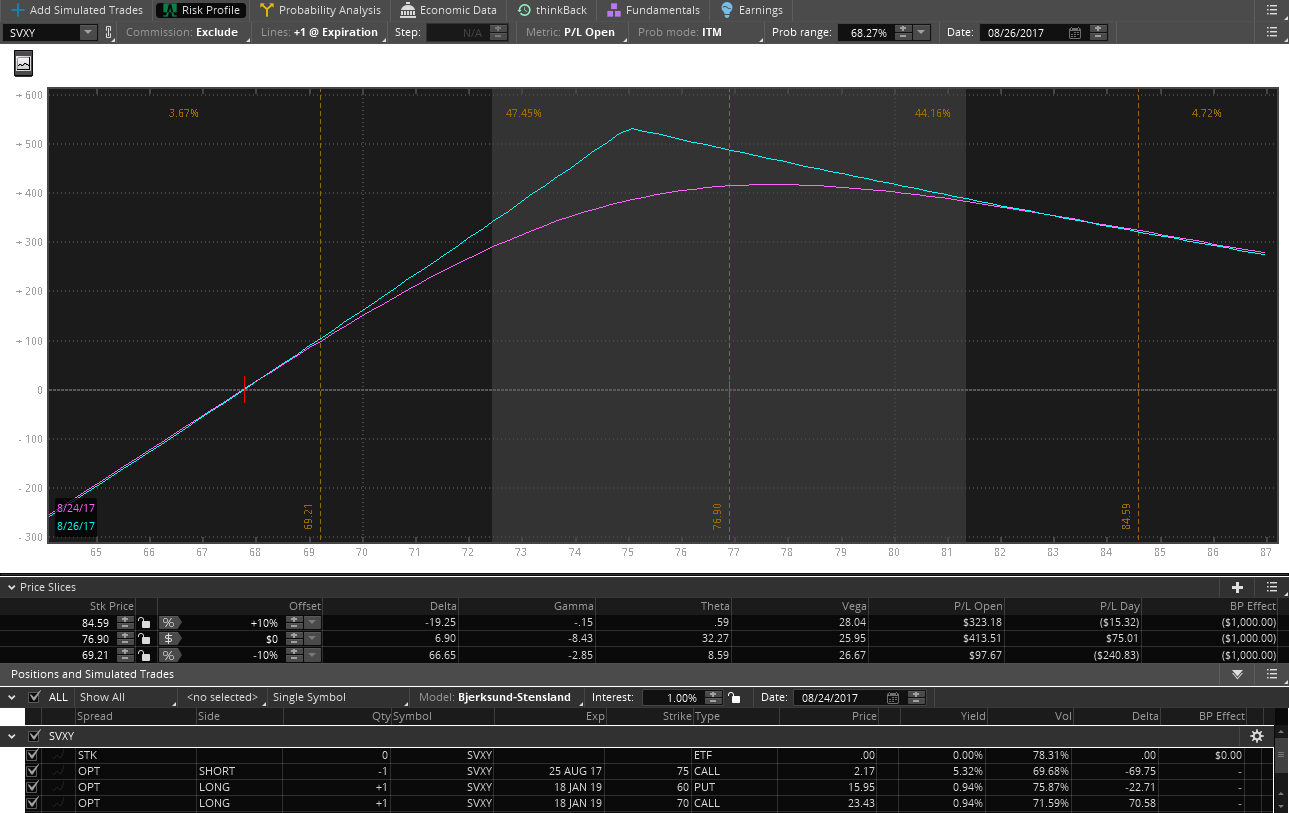Click Add Simulated Trades button

[x=76, y=10]
